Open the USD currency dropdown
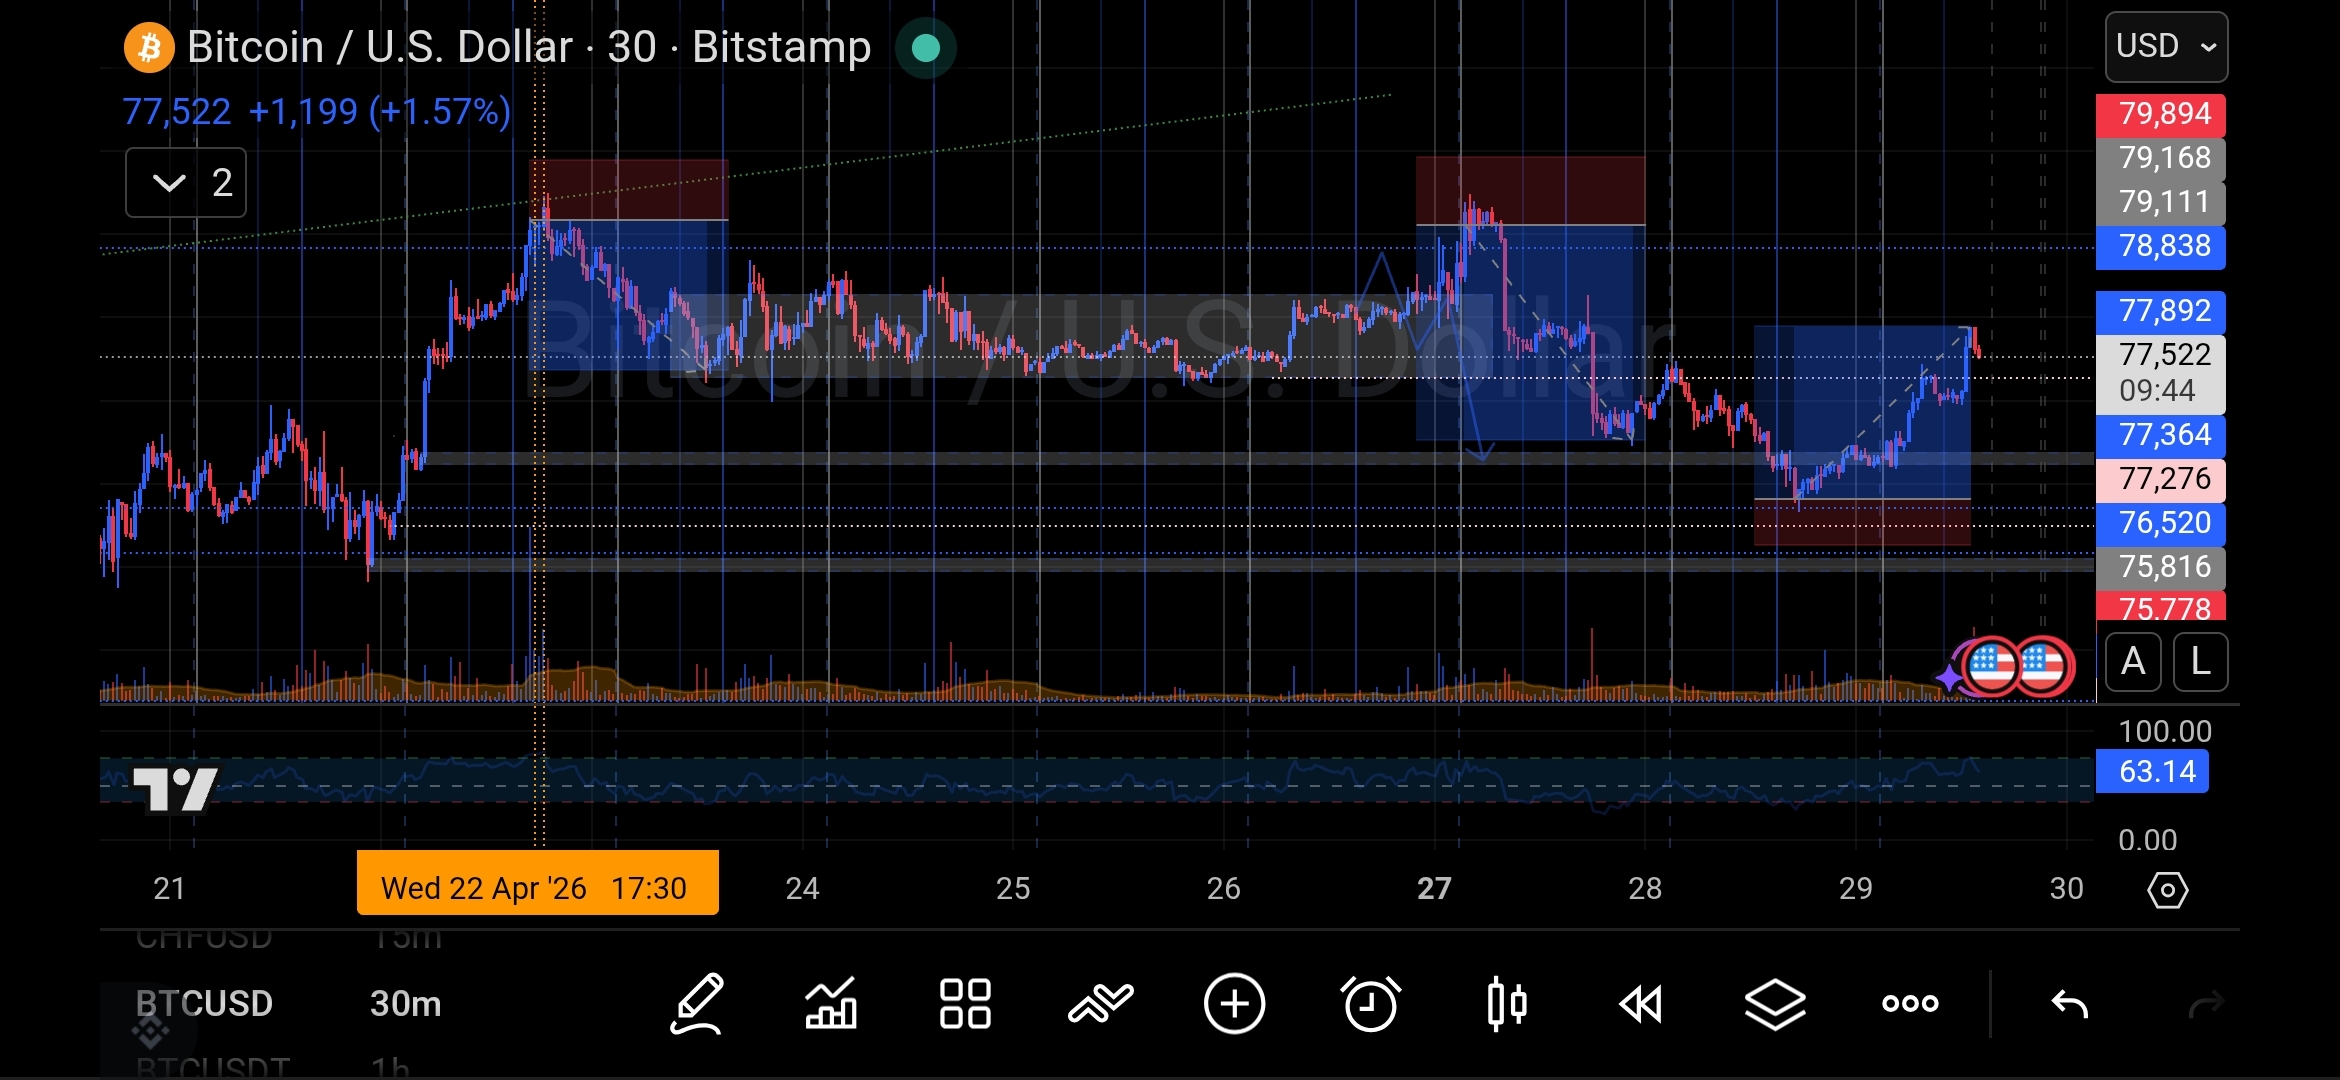 click(2166, 47)
